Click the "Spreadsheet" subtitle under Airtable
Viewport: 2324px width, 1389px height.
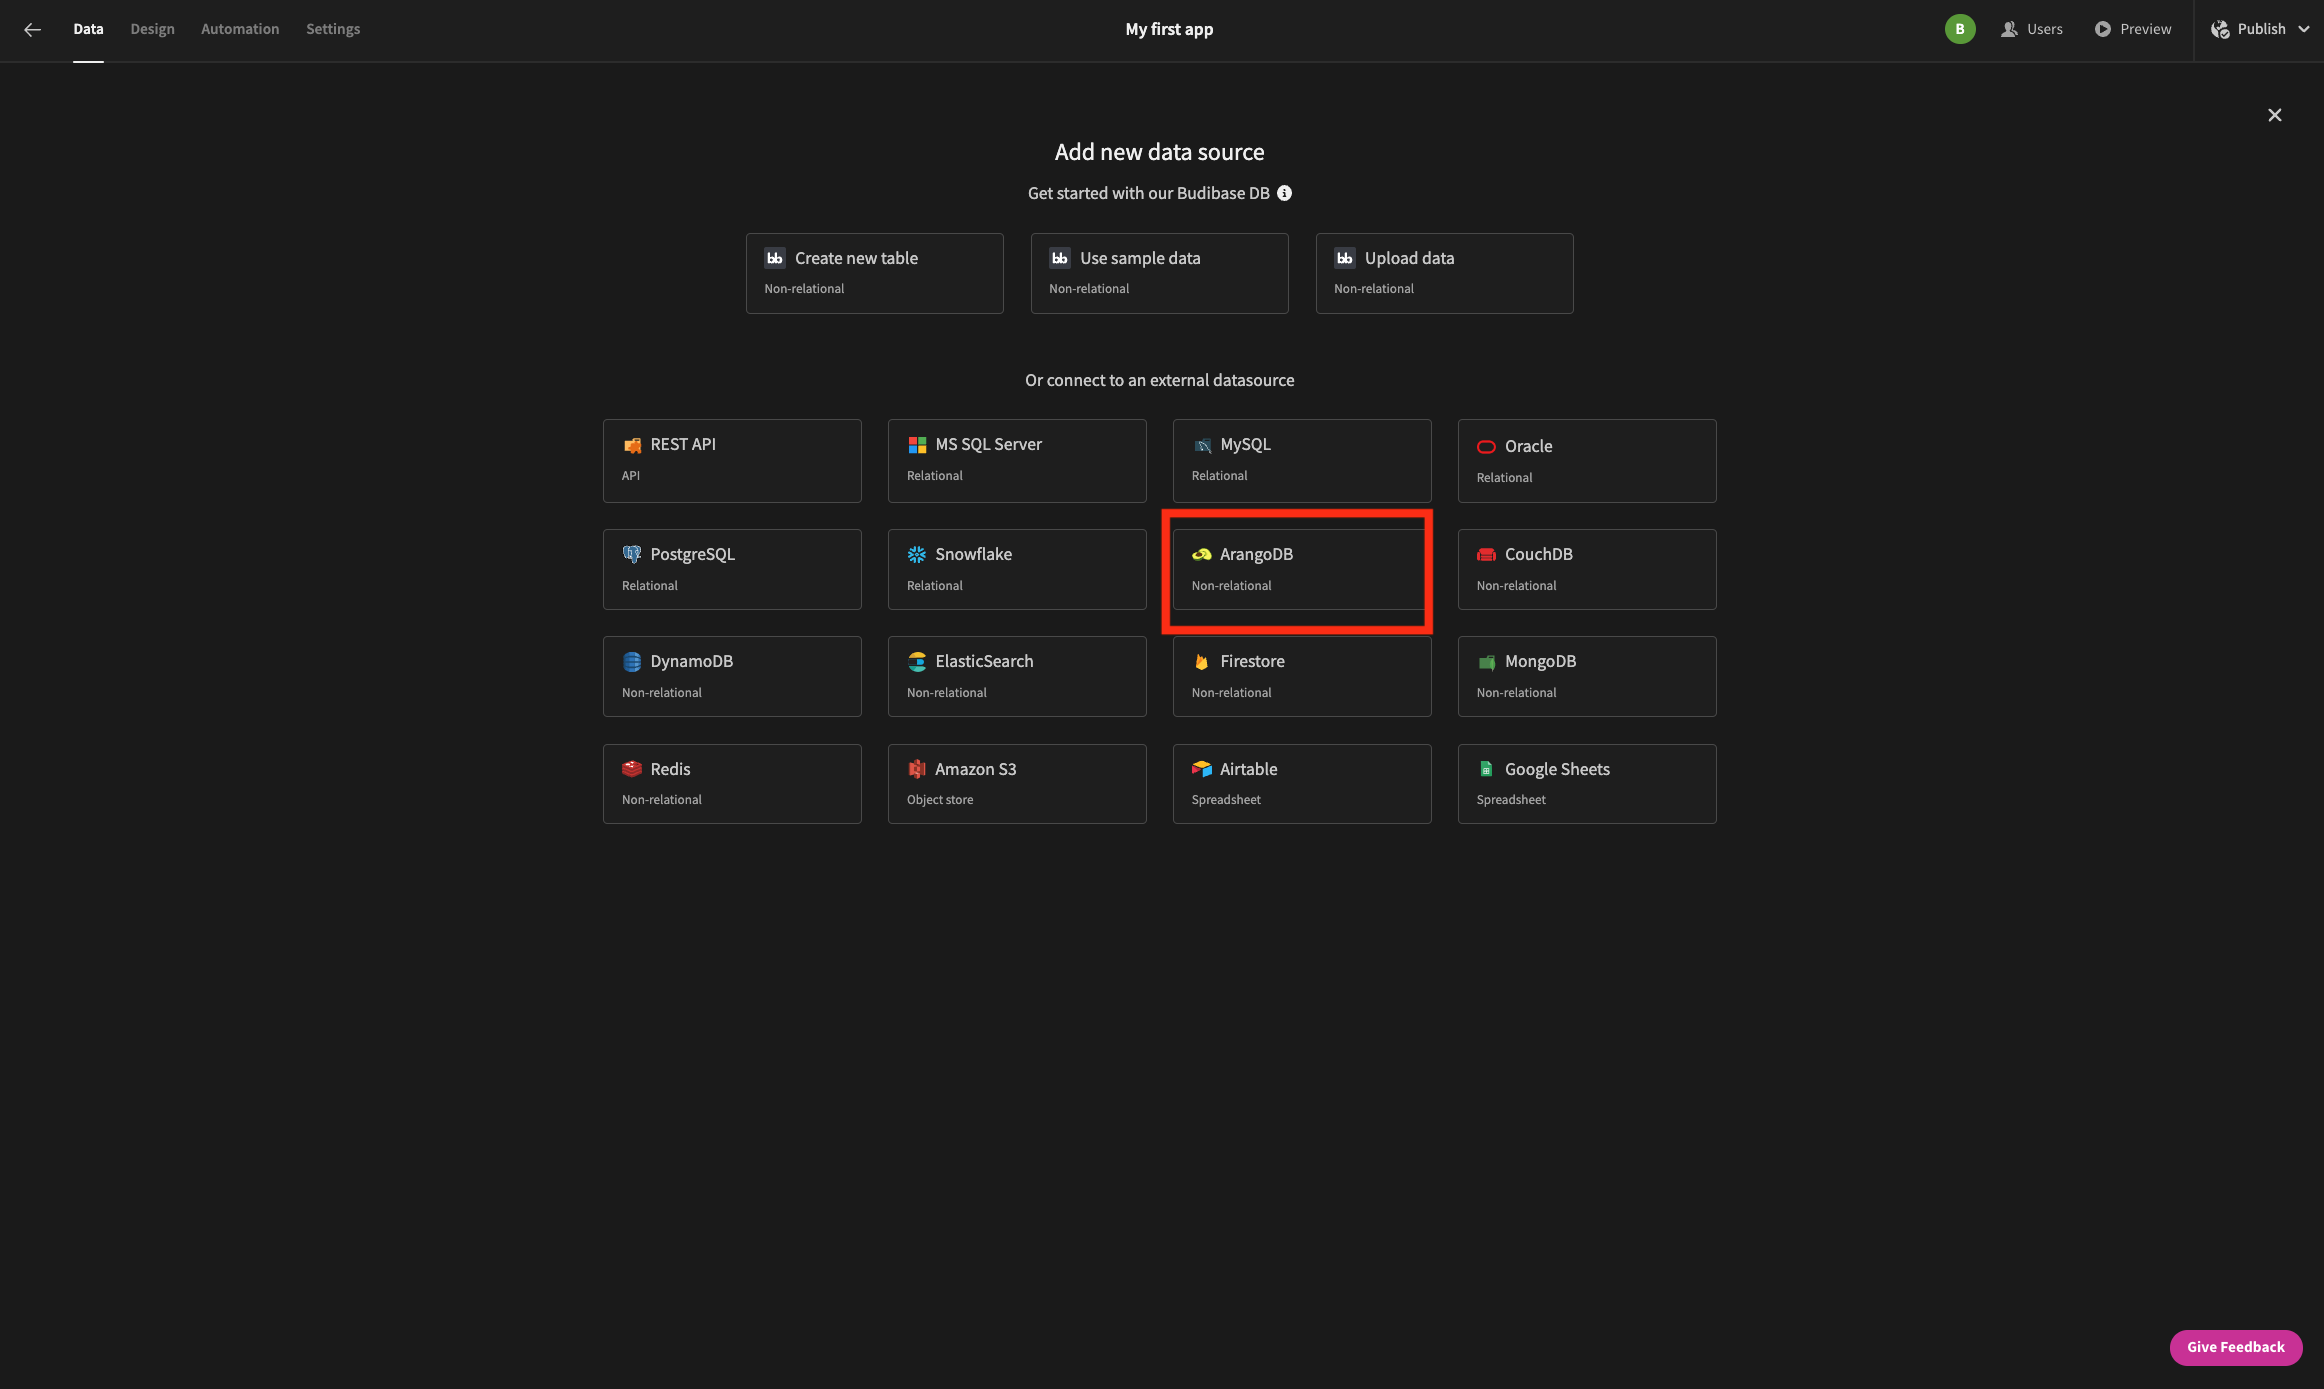pos(1226,800)
